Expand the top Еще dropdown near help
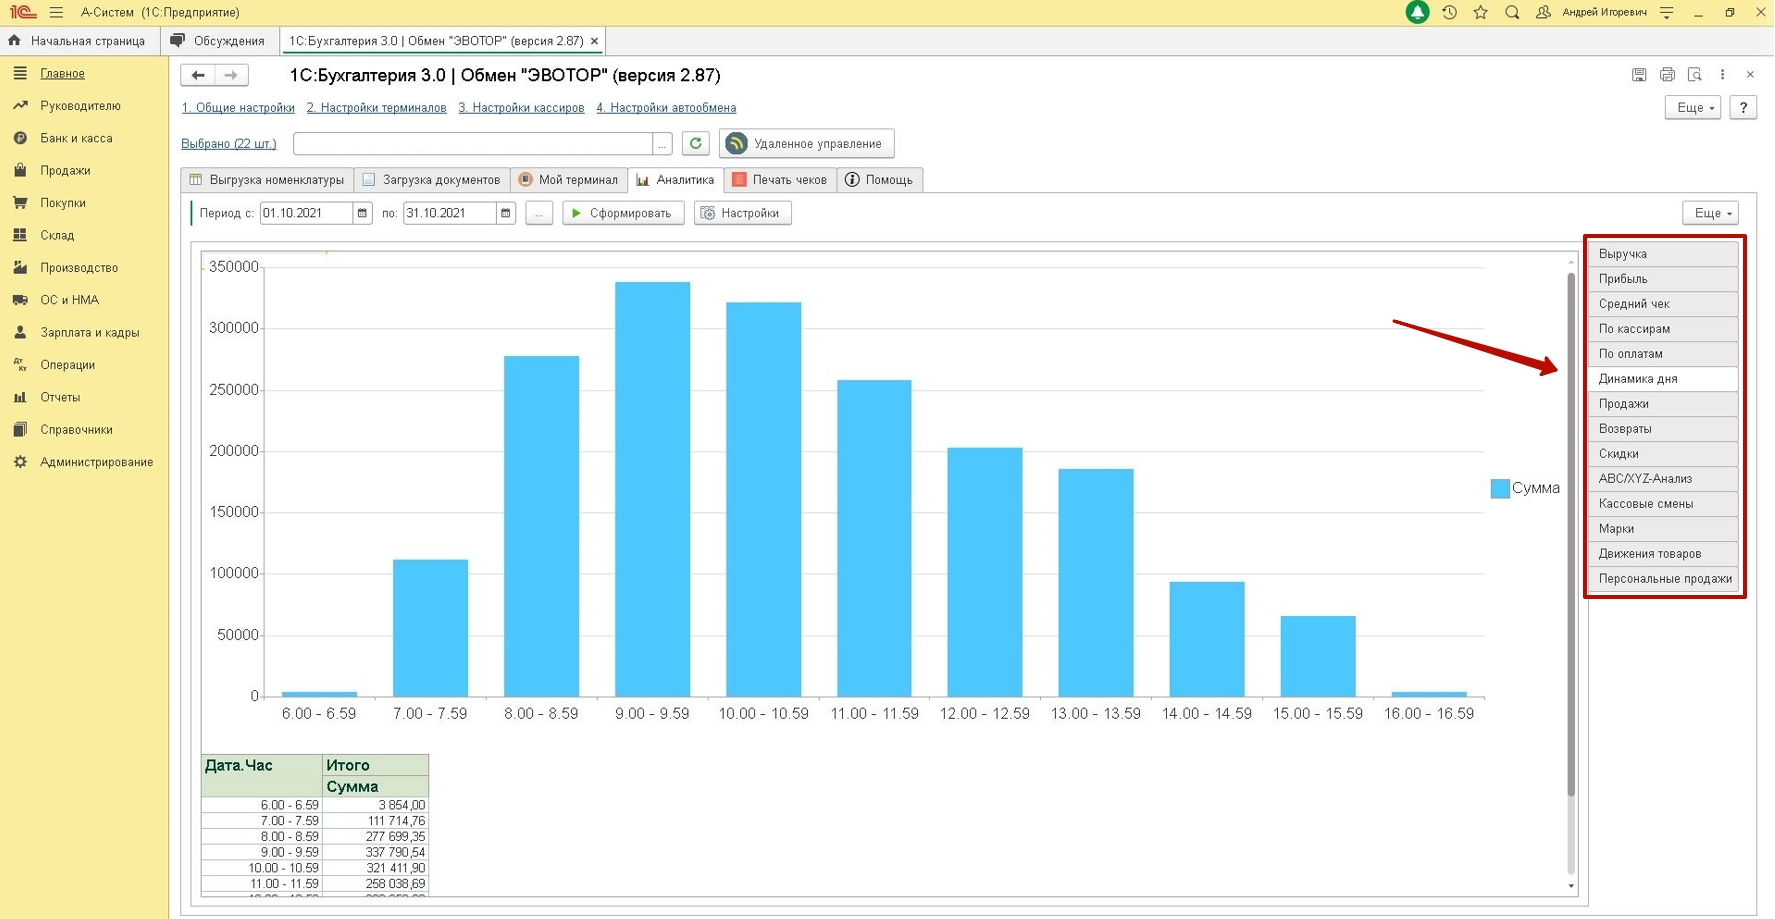The height and width of the screenshot is (919, 1775). (x=1693, y=108)
